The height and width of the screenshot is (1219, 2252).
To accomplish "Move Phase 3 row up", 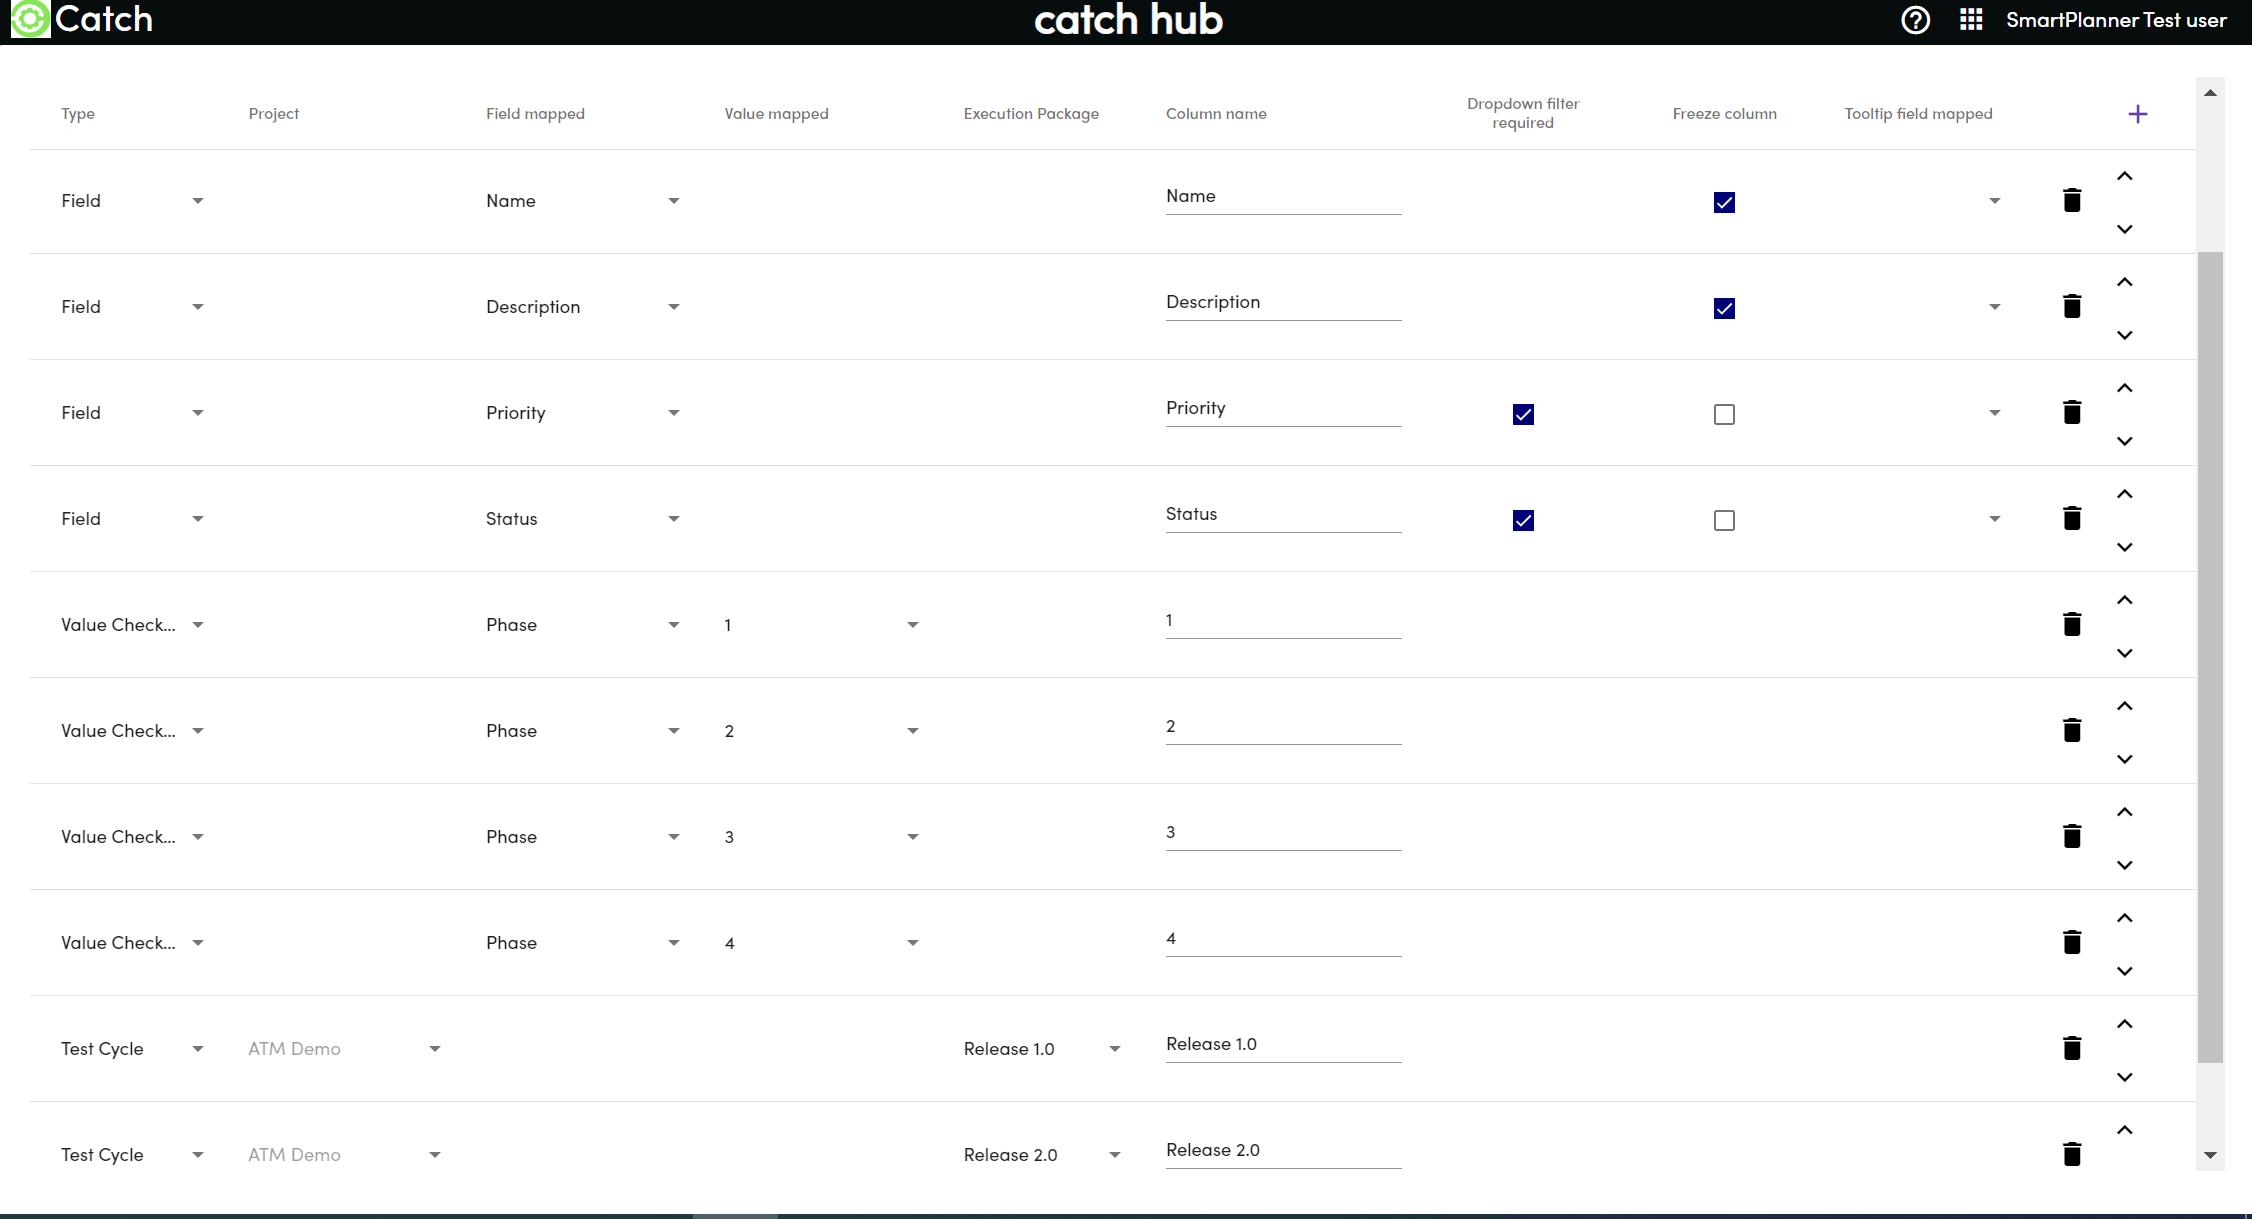I will pos(2124,812).
